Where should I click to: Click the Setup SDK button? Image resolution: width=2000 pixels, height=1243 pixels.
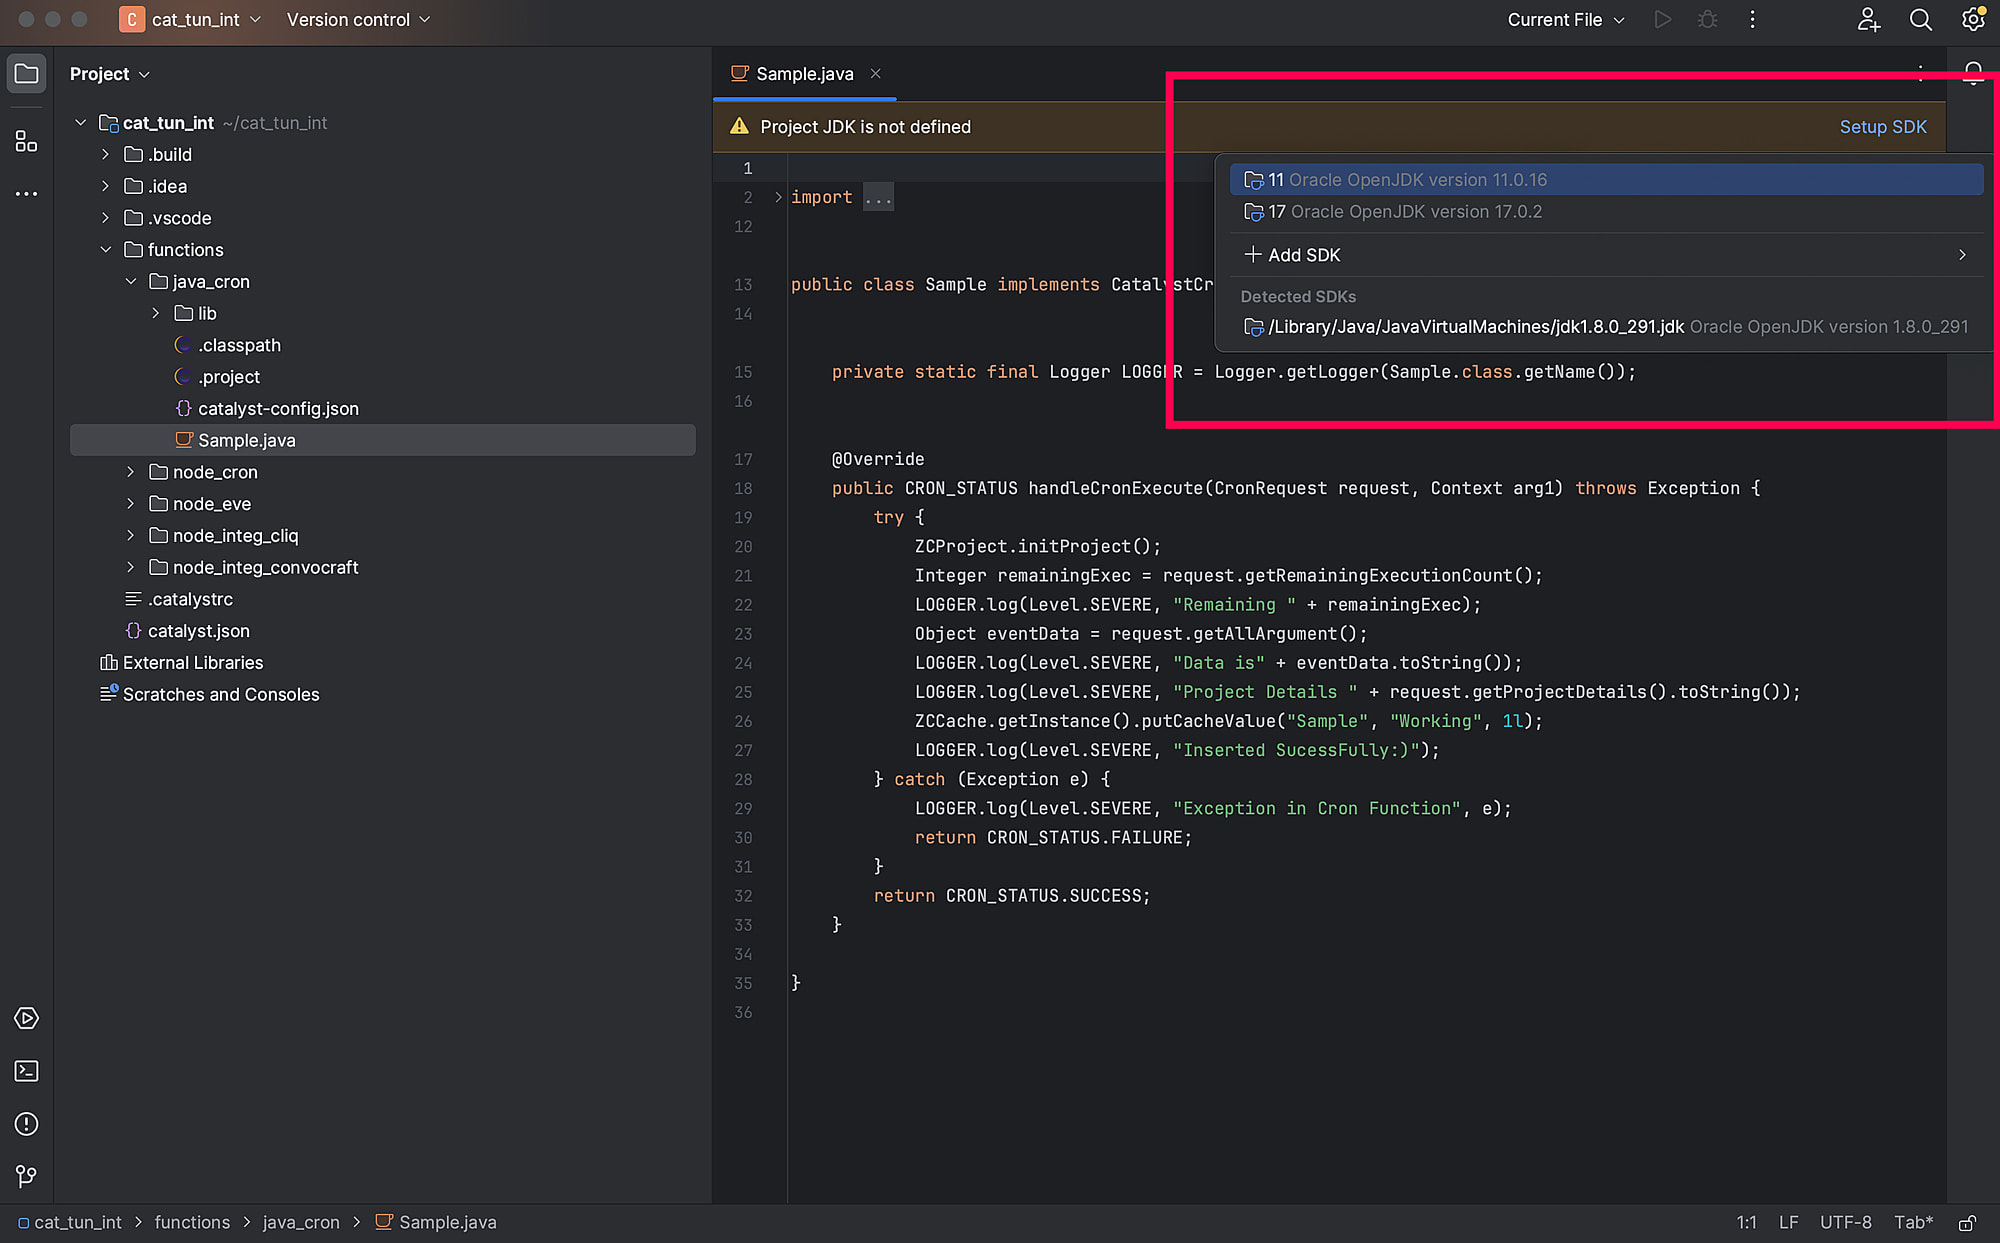(1884, 126)
